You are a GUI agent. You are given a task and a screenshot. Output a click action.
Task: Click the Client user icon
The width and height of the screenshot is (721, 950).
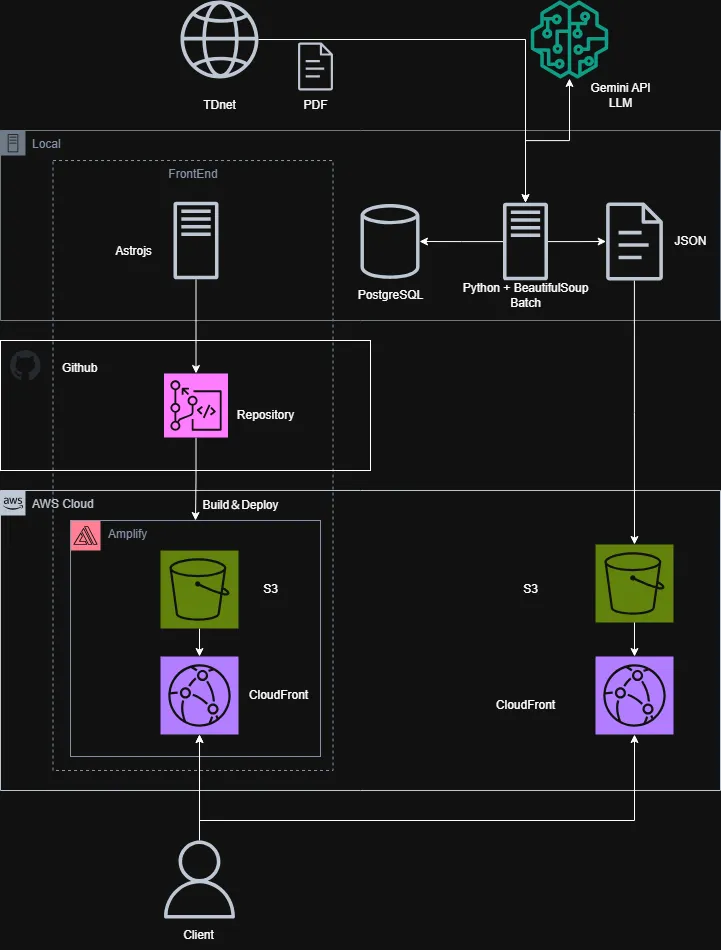[x=199, y=880]
